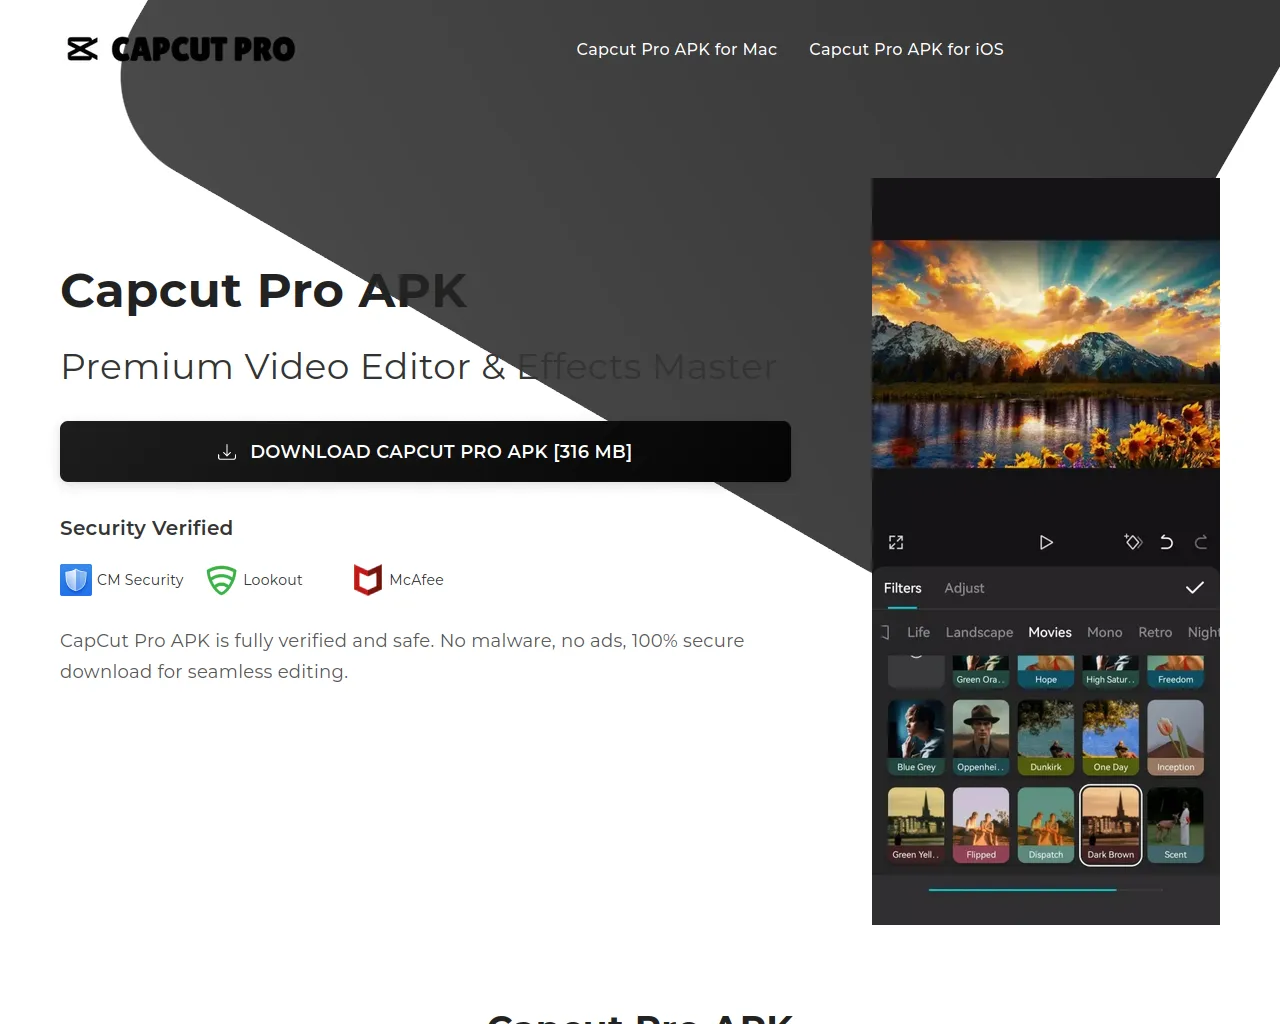The image size is (1280, 1024).
Task: Select the Mono filter category
Action: click(x=1105, y=632)
